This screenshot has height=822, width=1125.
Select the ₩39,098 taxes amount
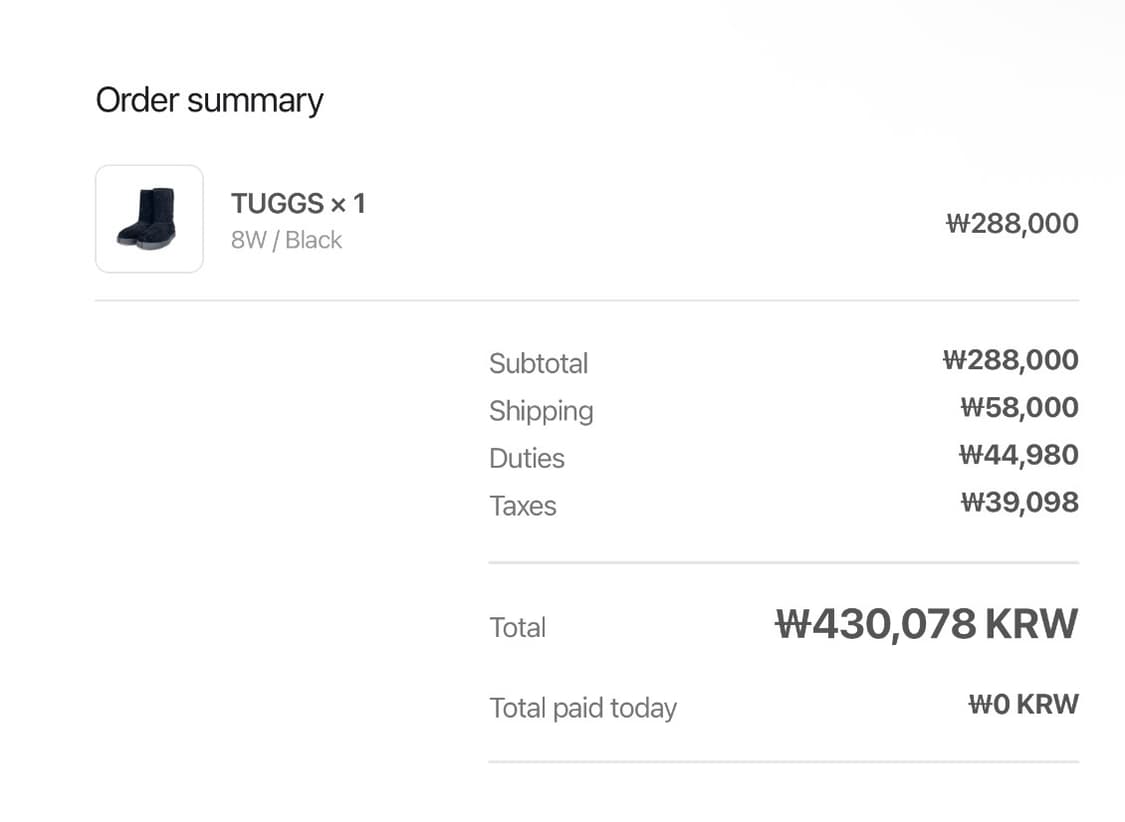tap(1019, 502)
